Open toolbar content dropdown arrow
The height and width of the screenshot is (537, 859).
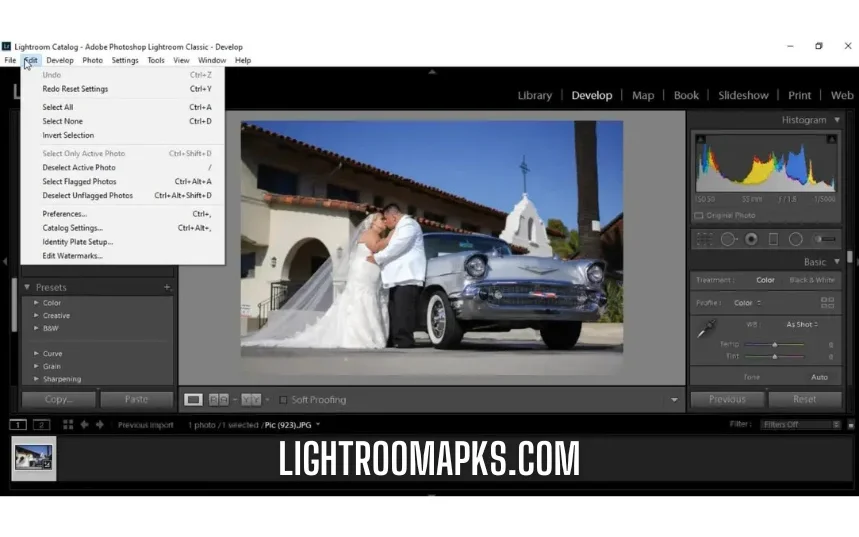coord(674,400)
